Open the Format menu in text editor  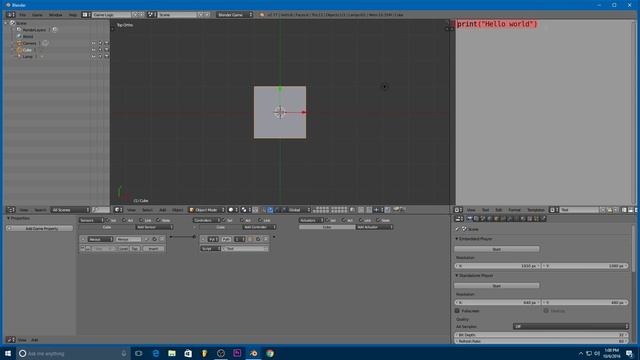click(x=514, y=210)
